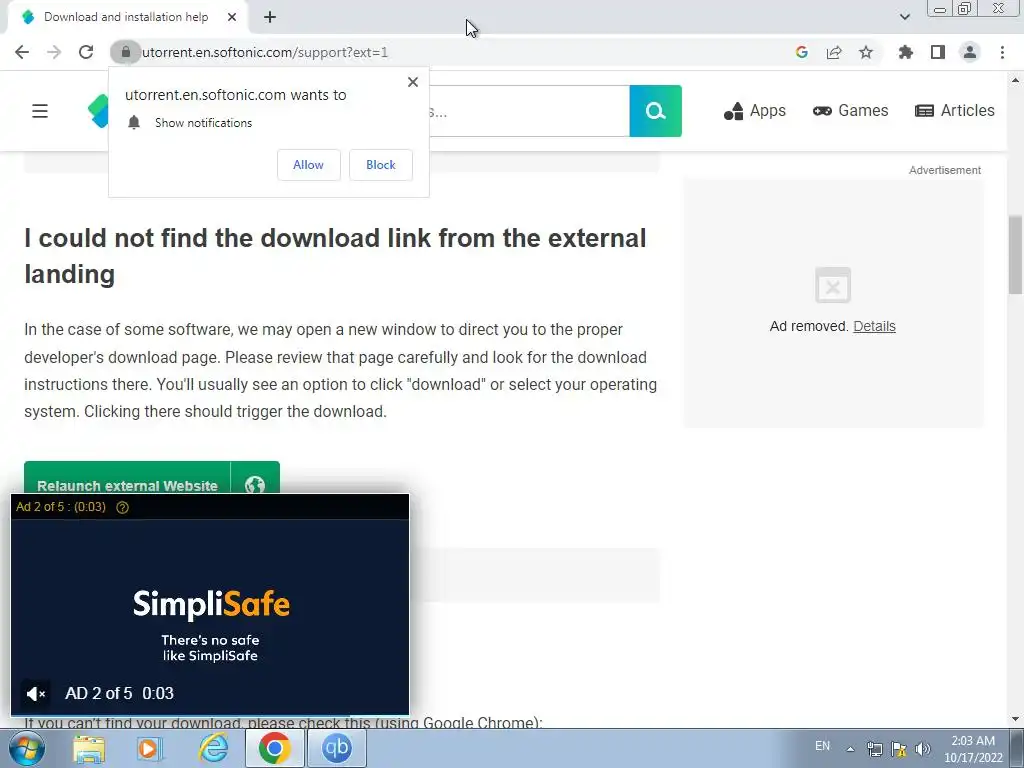Dismiss the notification permission popup
The image size is (1024, 768).
tap(413, 82)
